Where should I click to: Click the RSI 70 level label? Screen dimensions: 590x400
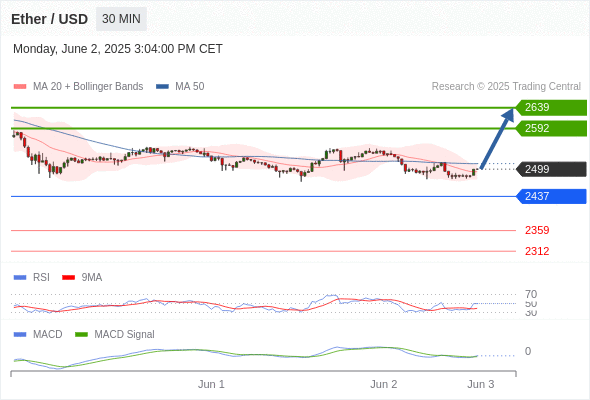click(x=531, y=294)
